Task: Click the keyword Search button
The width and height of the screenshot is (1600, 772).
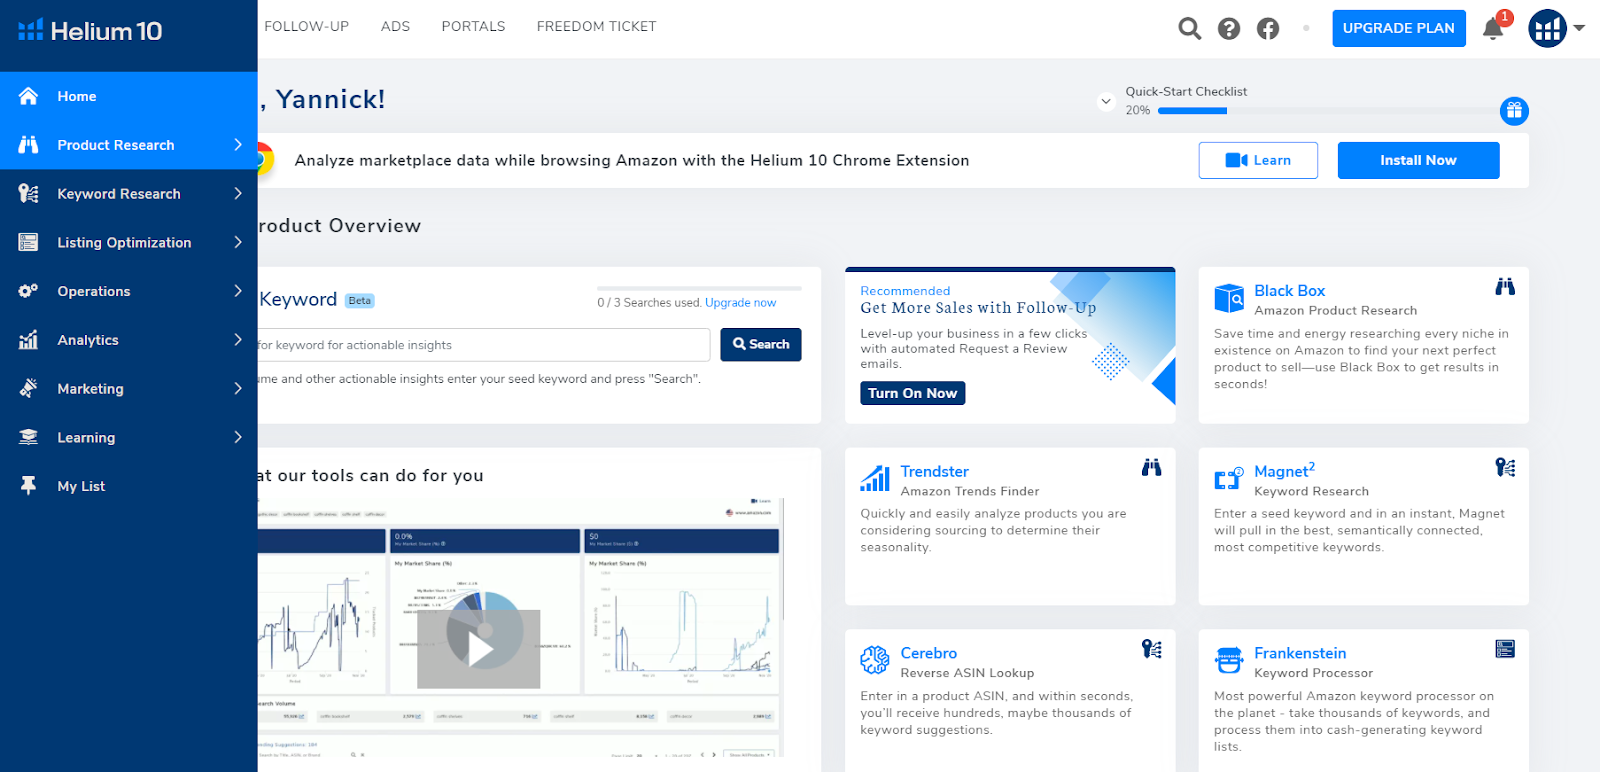Action: [761, 344]
